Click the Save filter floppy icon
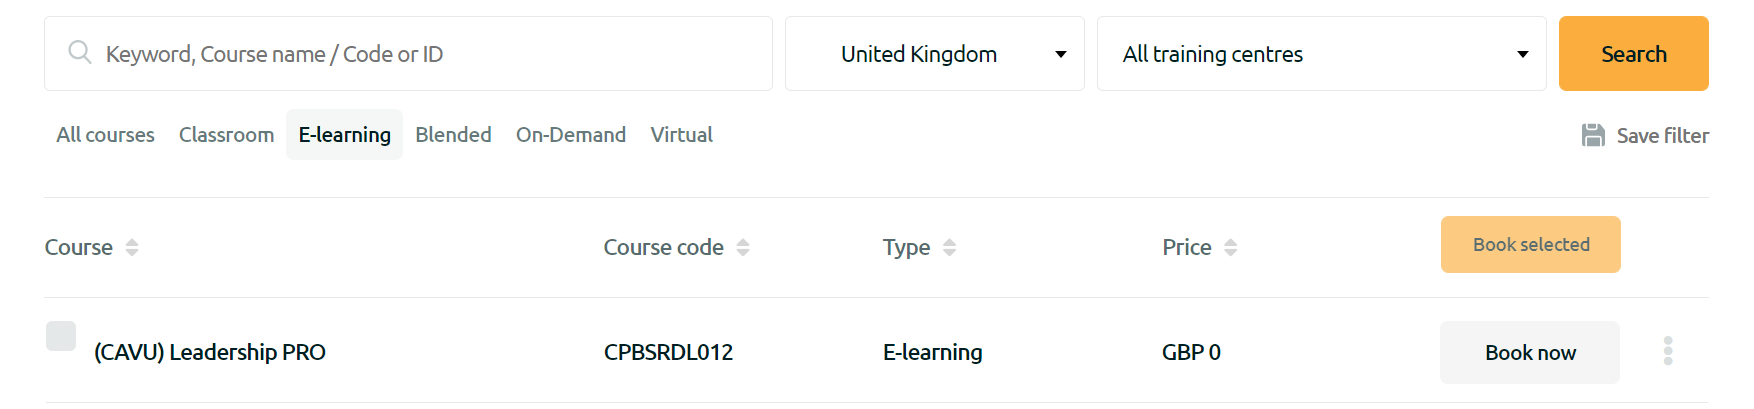The image size is (1754, 409). pyautogui.click(x=1593, y=135)
